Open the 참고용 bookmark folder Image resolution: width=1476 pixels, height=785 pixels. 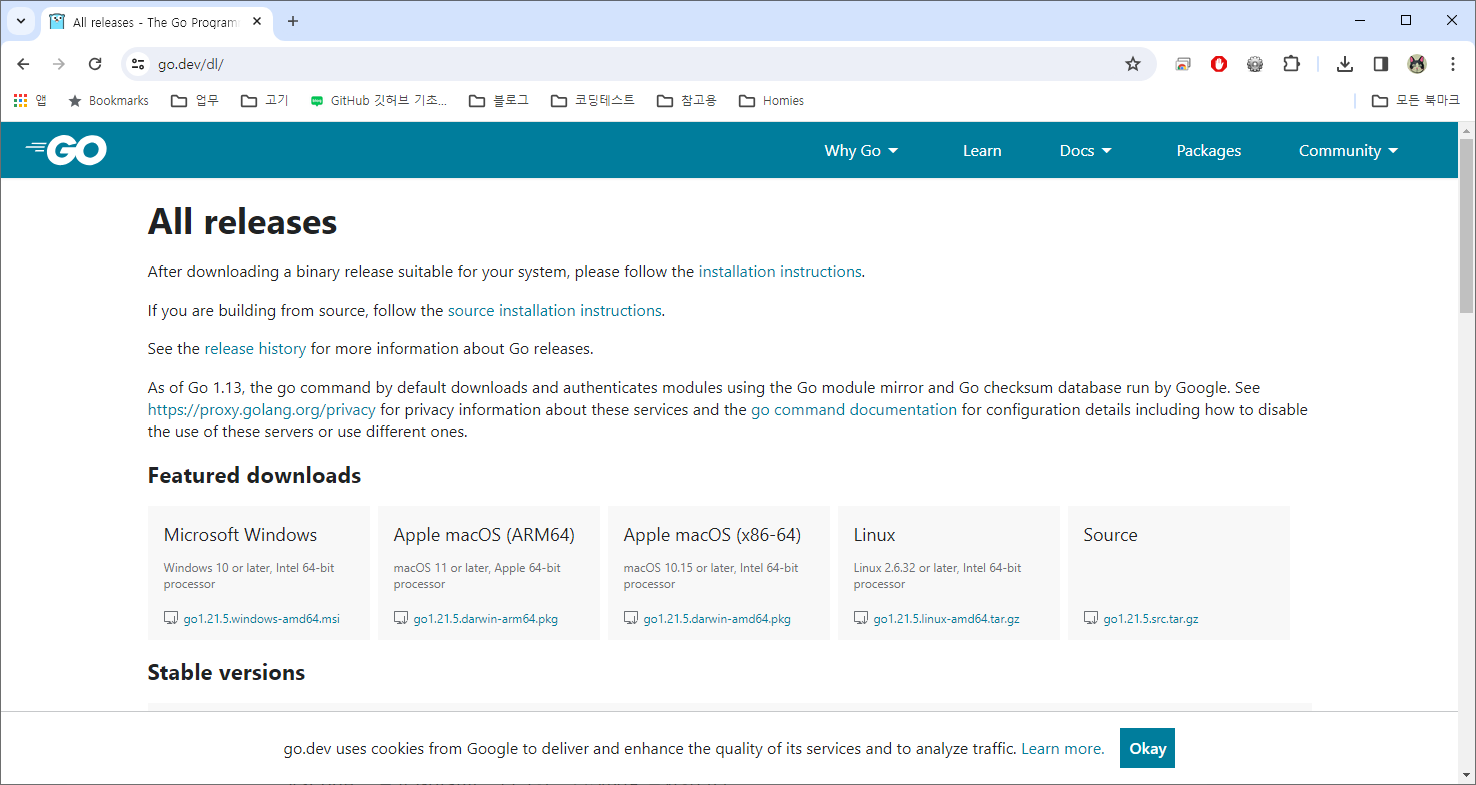(687, 100)
